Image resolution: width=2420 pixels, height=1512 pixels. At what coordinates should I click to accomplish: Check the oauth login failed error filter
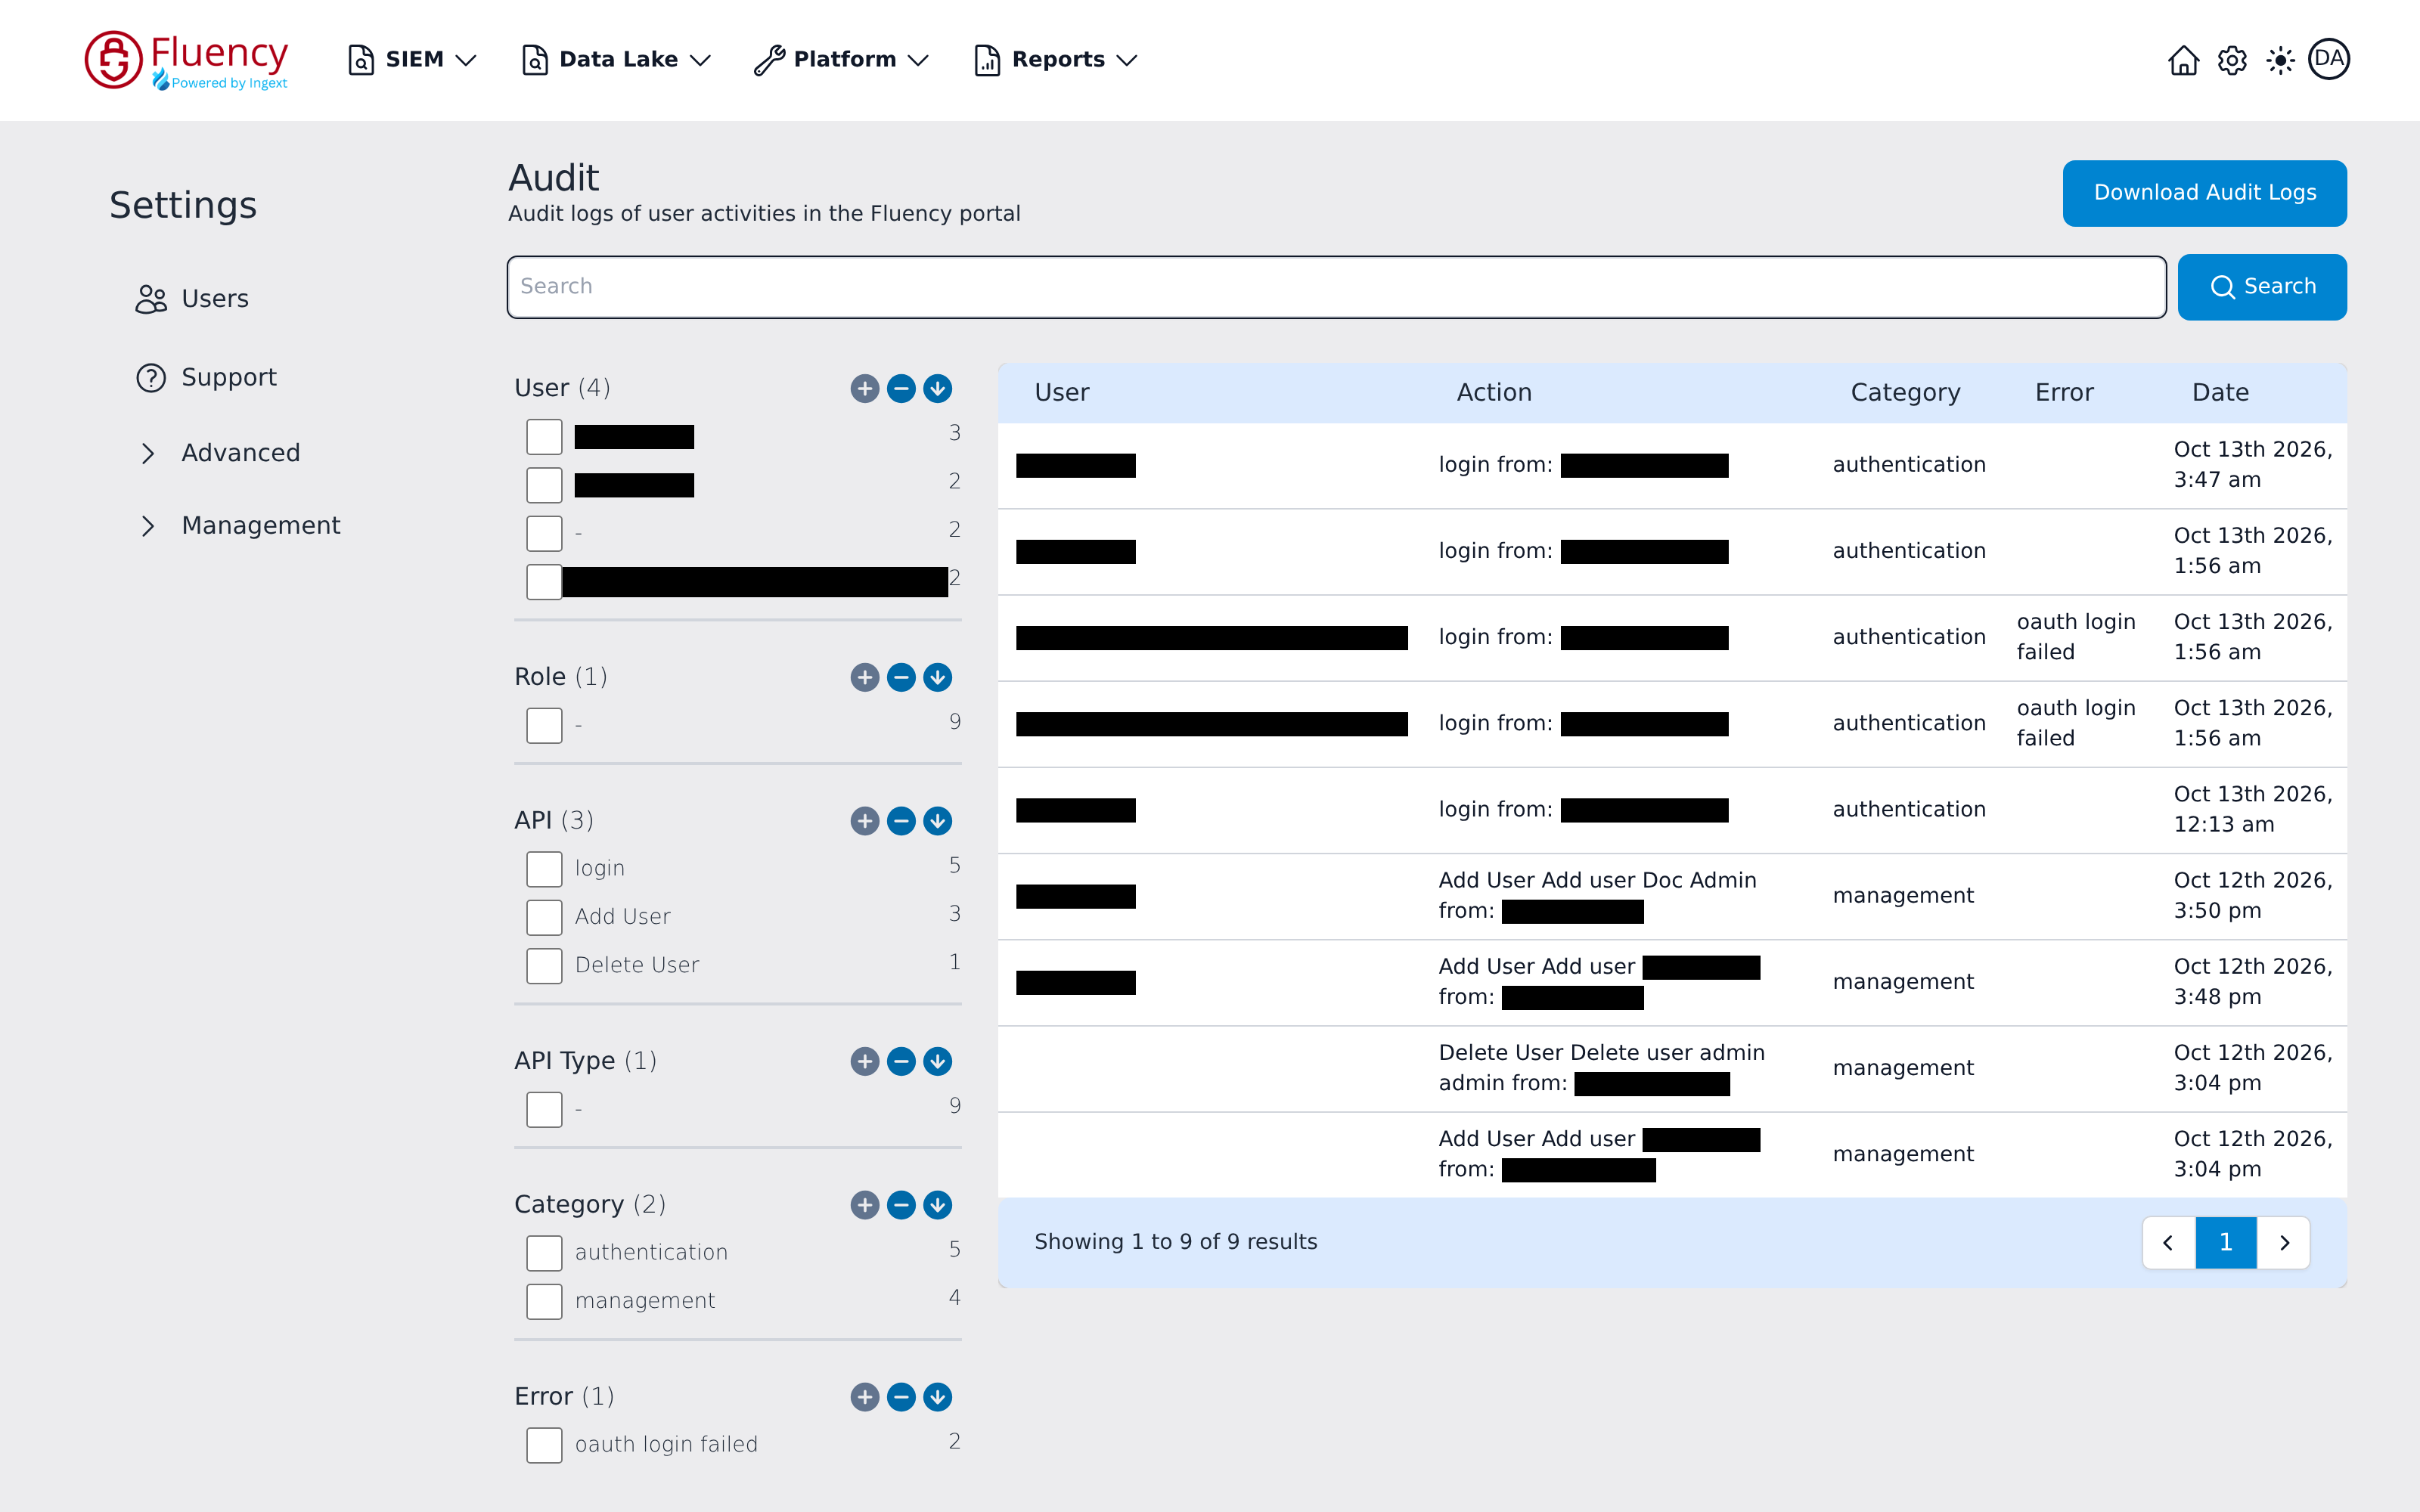(x=544, y=1445)
